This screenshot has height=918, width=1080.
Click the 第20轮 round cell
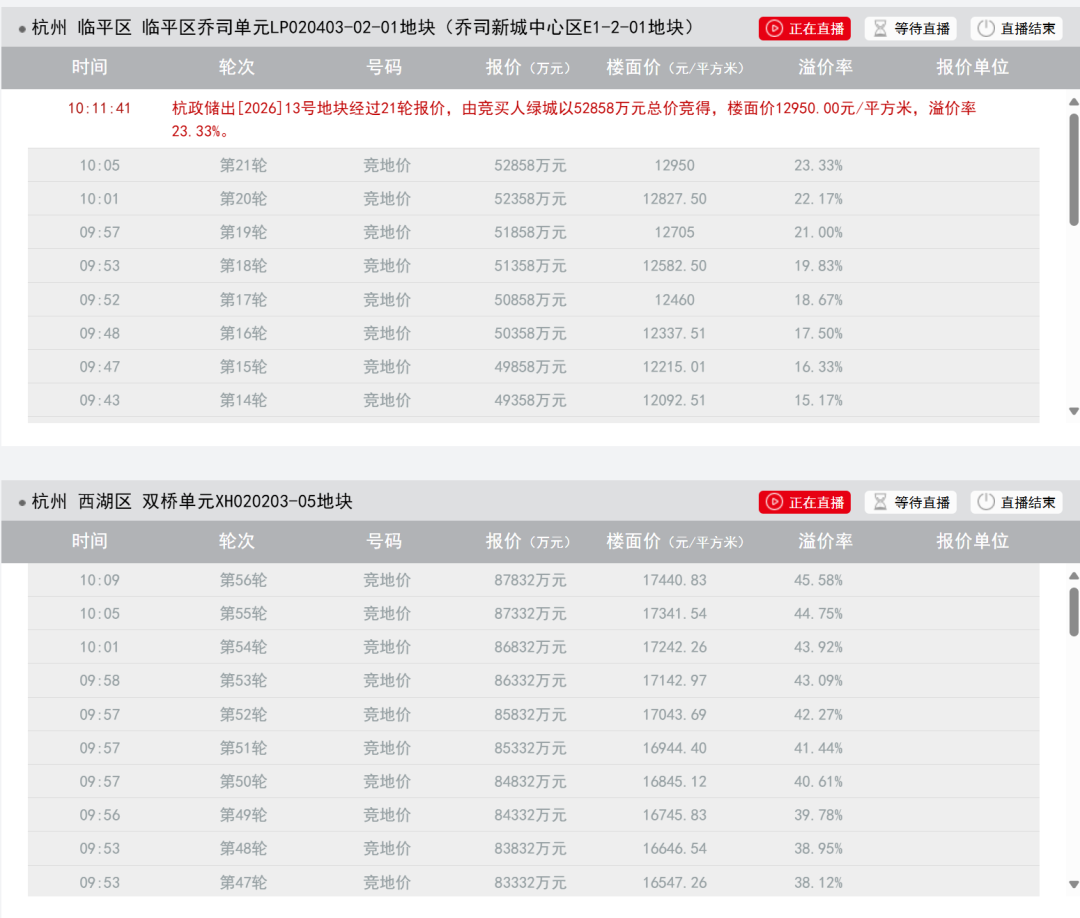(243, 199)
